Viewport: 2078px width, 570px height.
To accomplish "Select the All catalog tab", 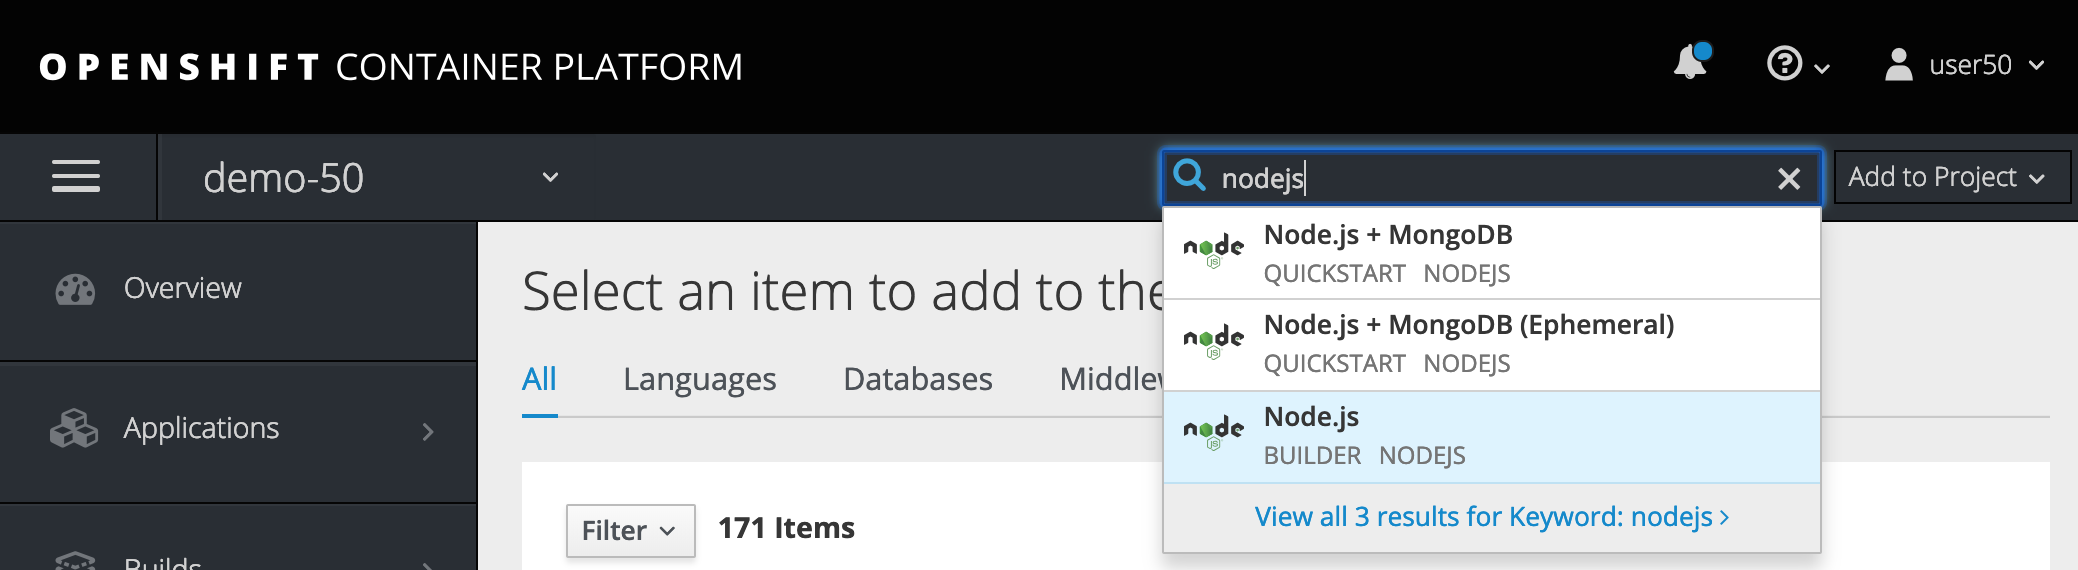I will click(539, 379).
